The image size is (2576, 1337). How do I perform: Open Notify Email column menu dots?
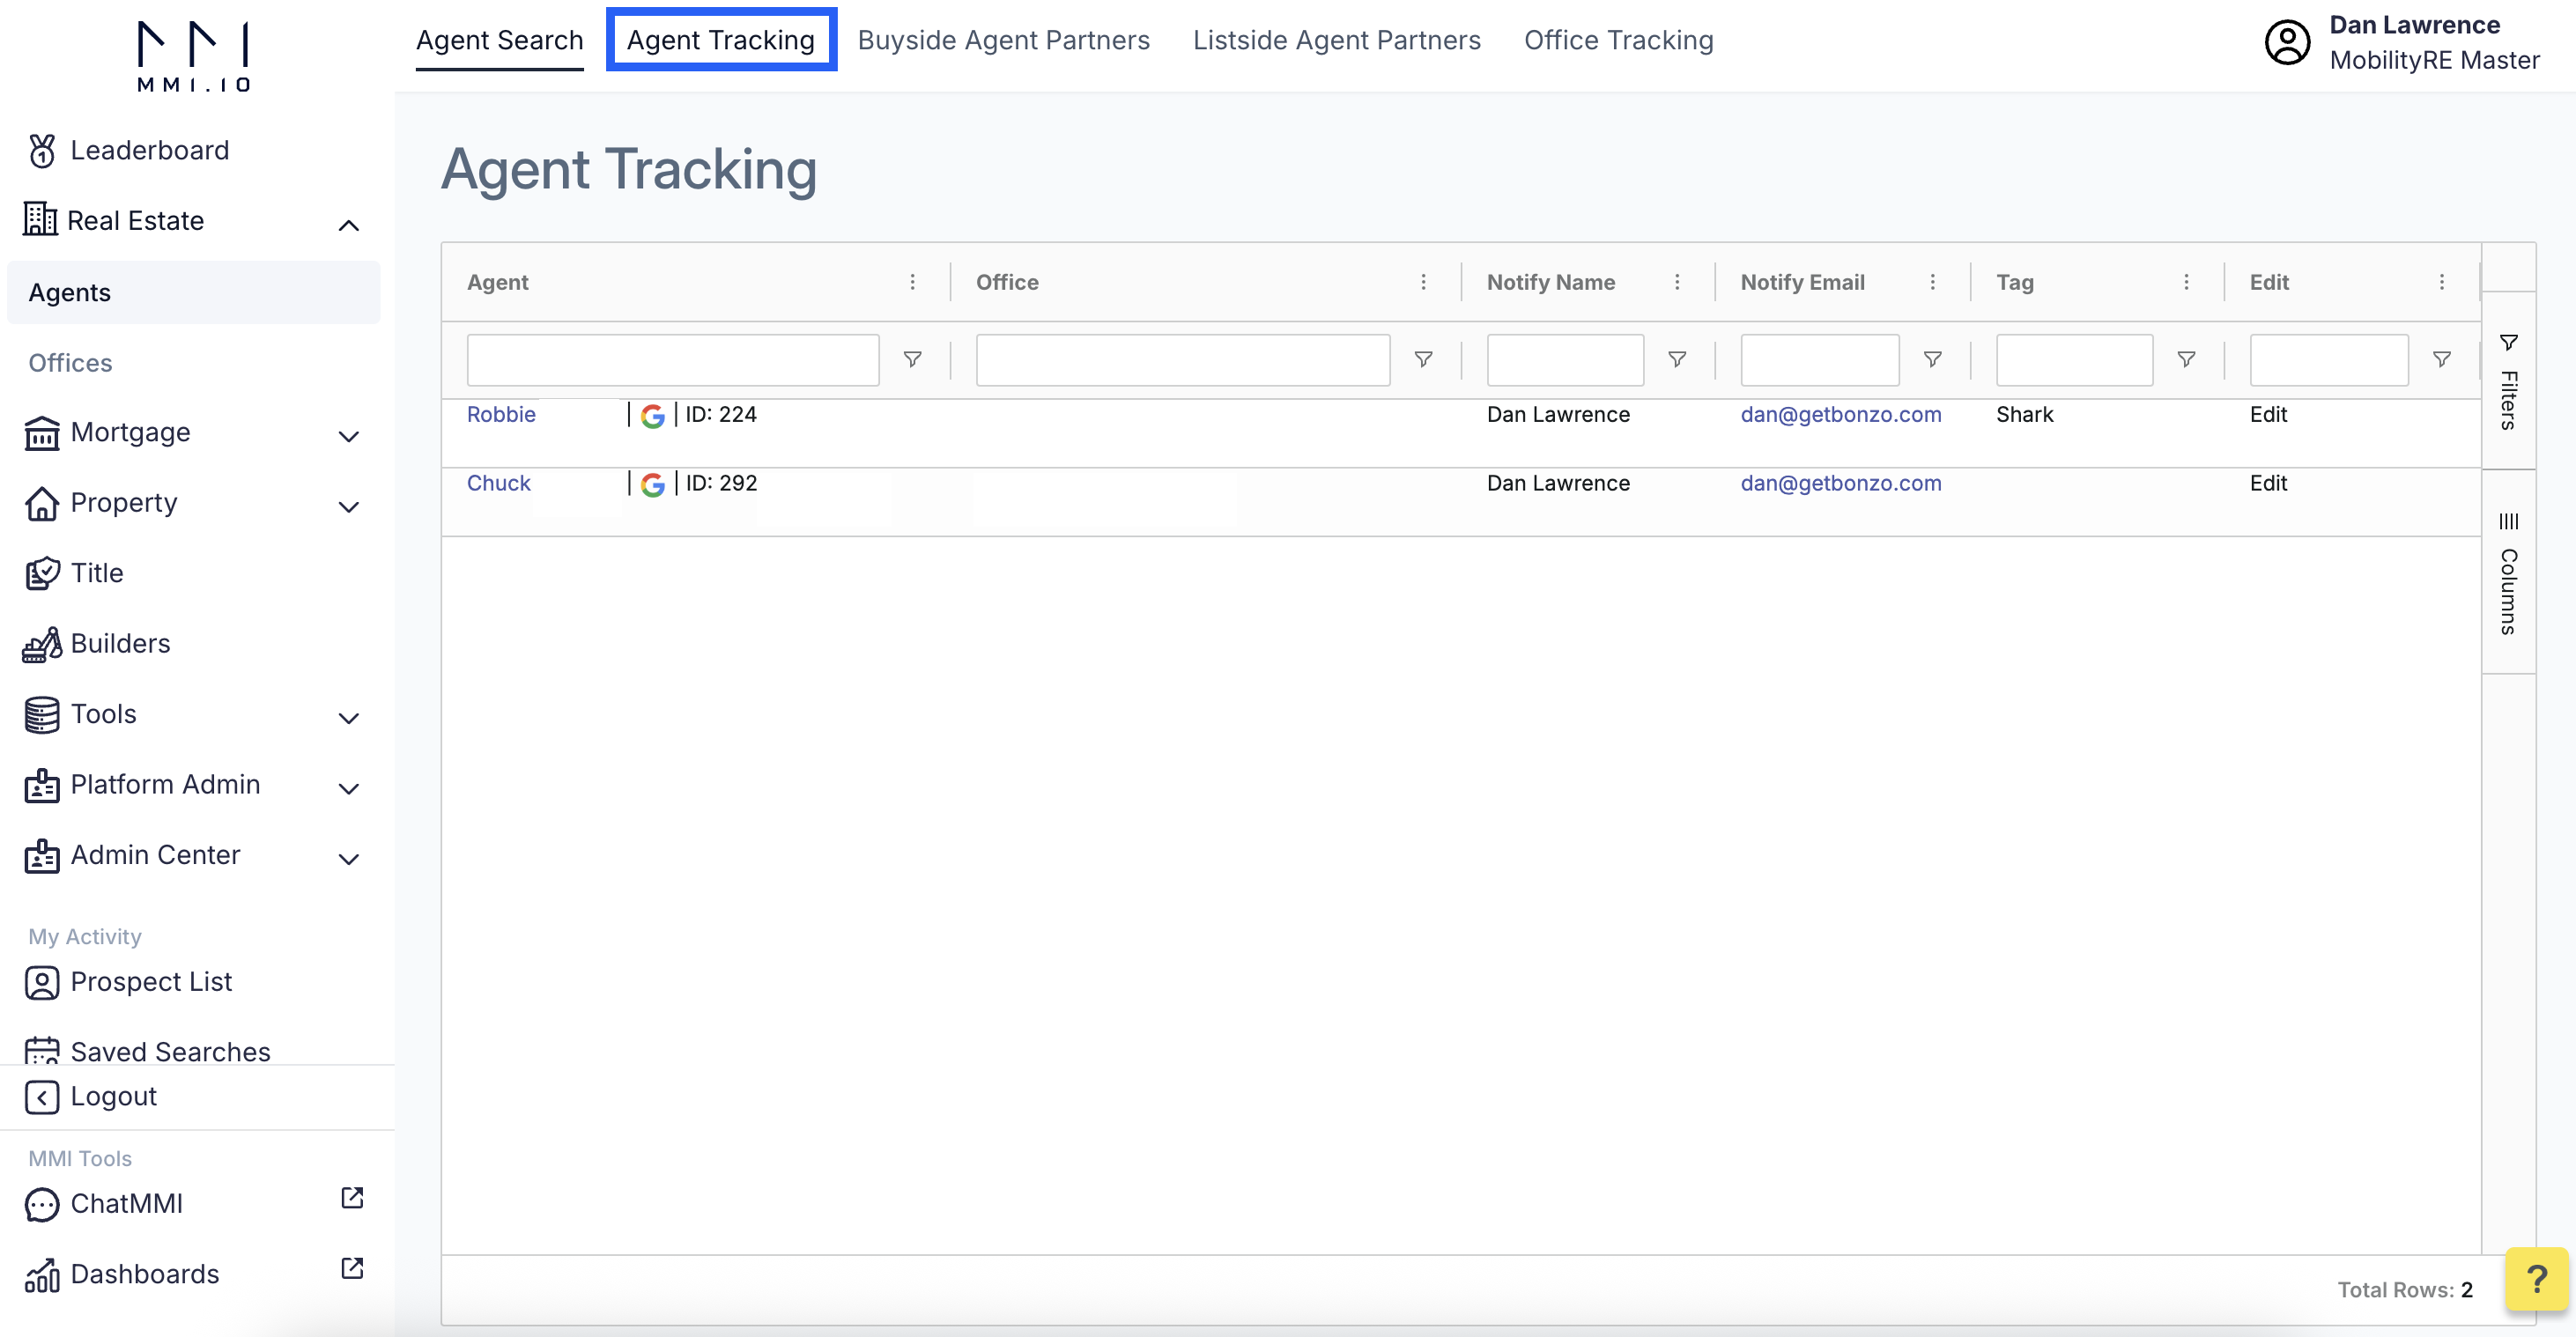[x=1932, y=282]
